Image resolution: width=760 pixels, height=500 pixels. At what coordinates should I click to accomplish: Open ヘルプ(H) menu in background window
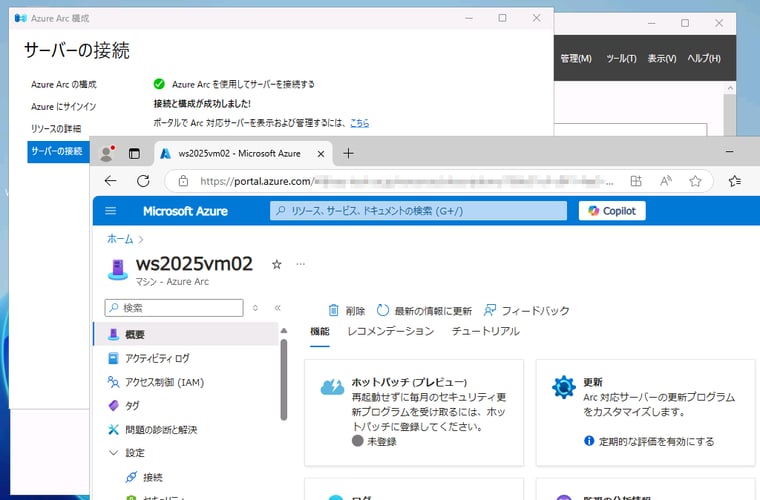704,59
